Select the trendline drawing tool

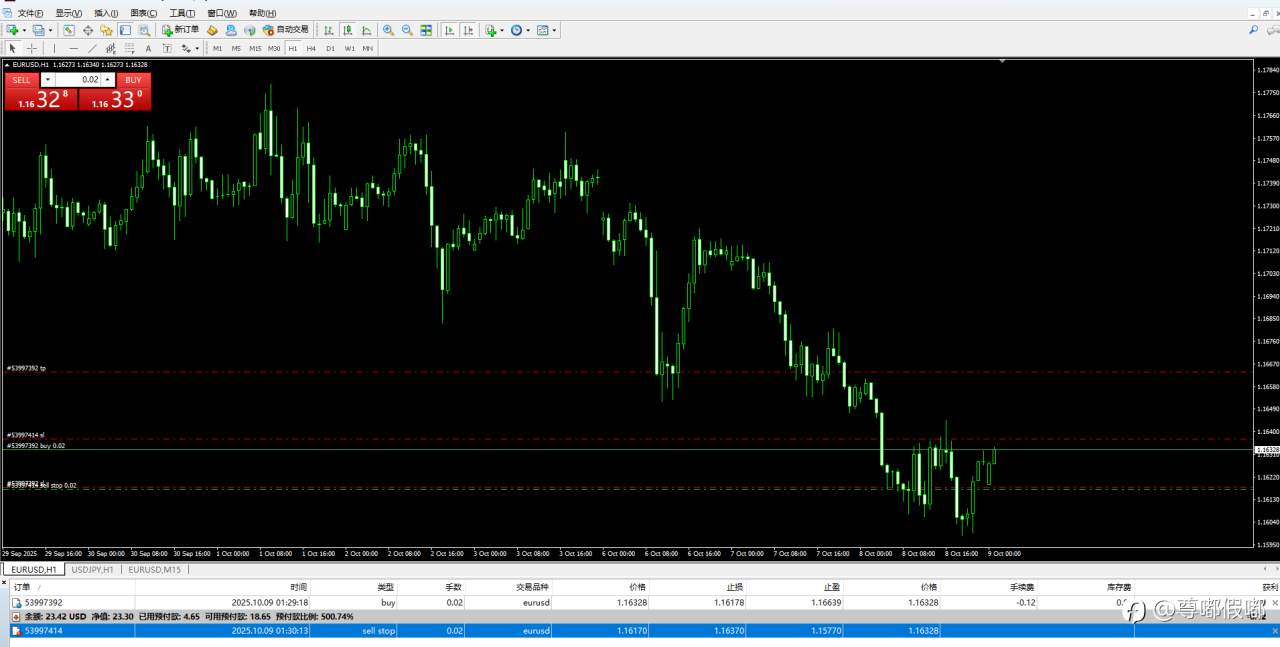(x=92, y=48)
